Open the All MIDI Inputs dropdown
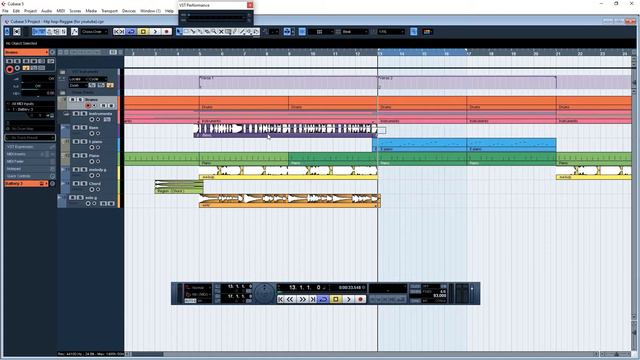The width and height of the screenshot is (640, 360). (x=31, y=104)
